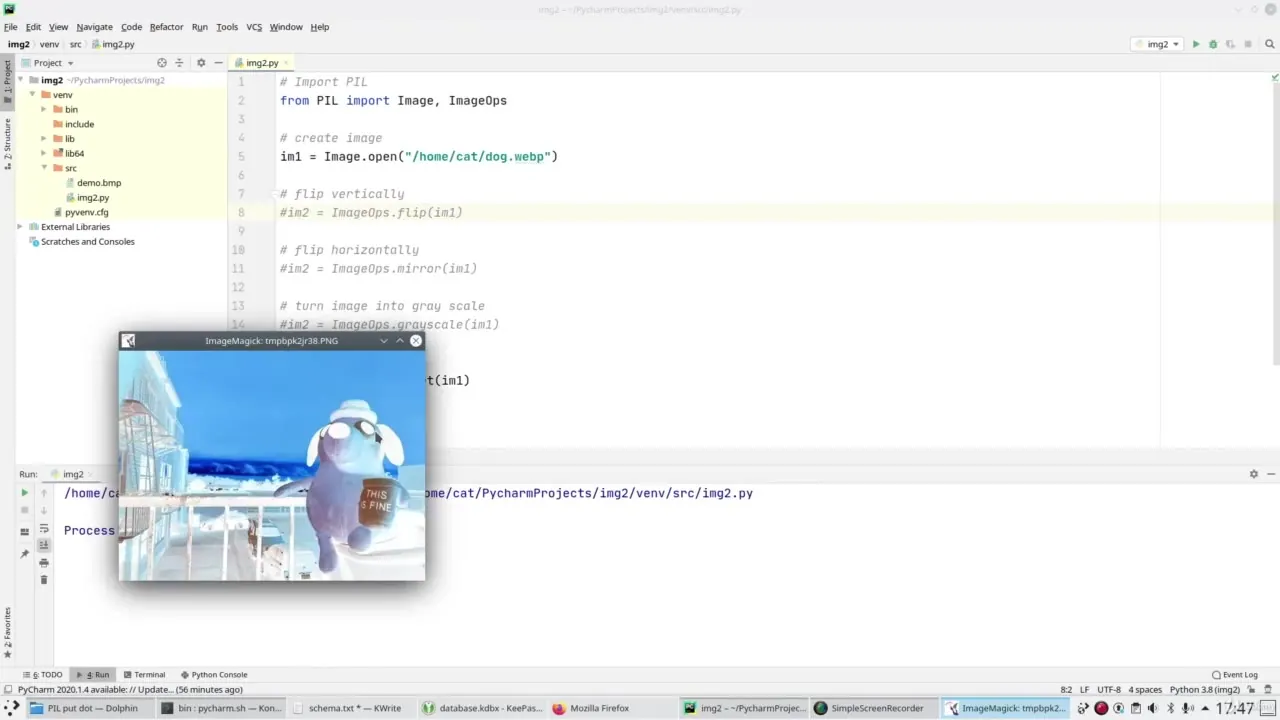Click Python 3.8 (img2) interpreter selector
Viewport: 1280px width, 720px height.
point(1205,689)
